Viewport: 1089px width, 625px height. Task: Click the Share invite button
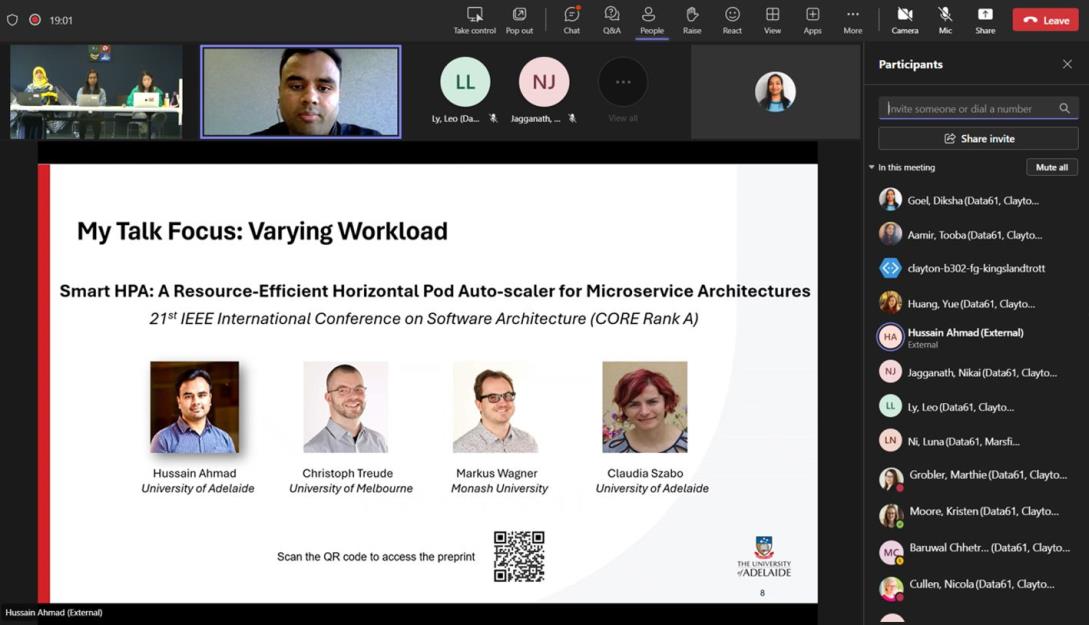coord(979,139)
